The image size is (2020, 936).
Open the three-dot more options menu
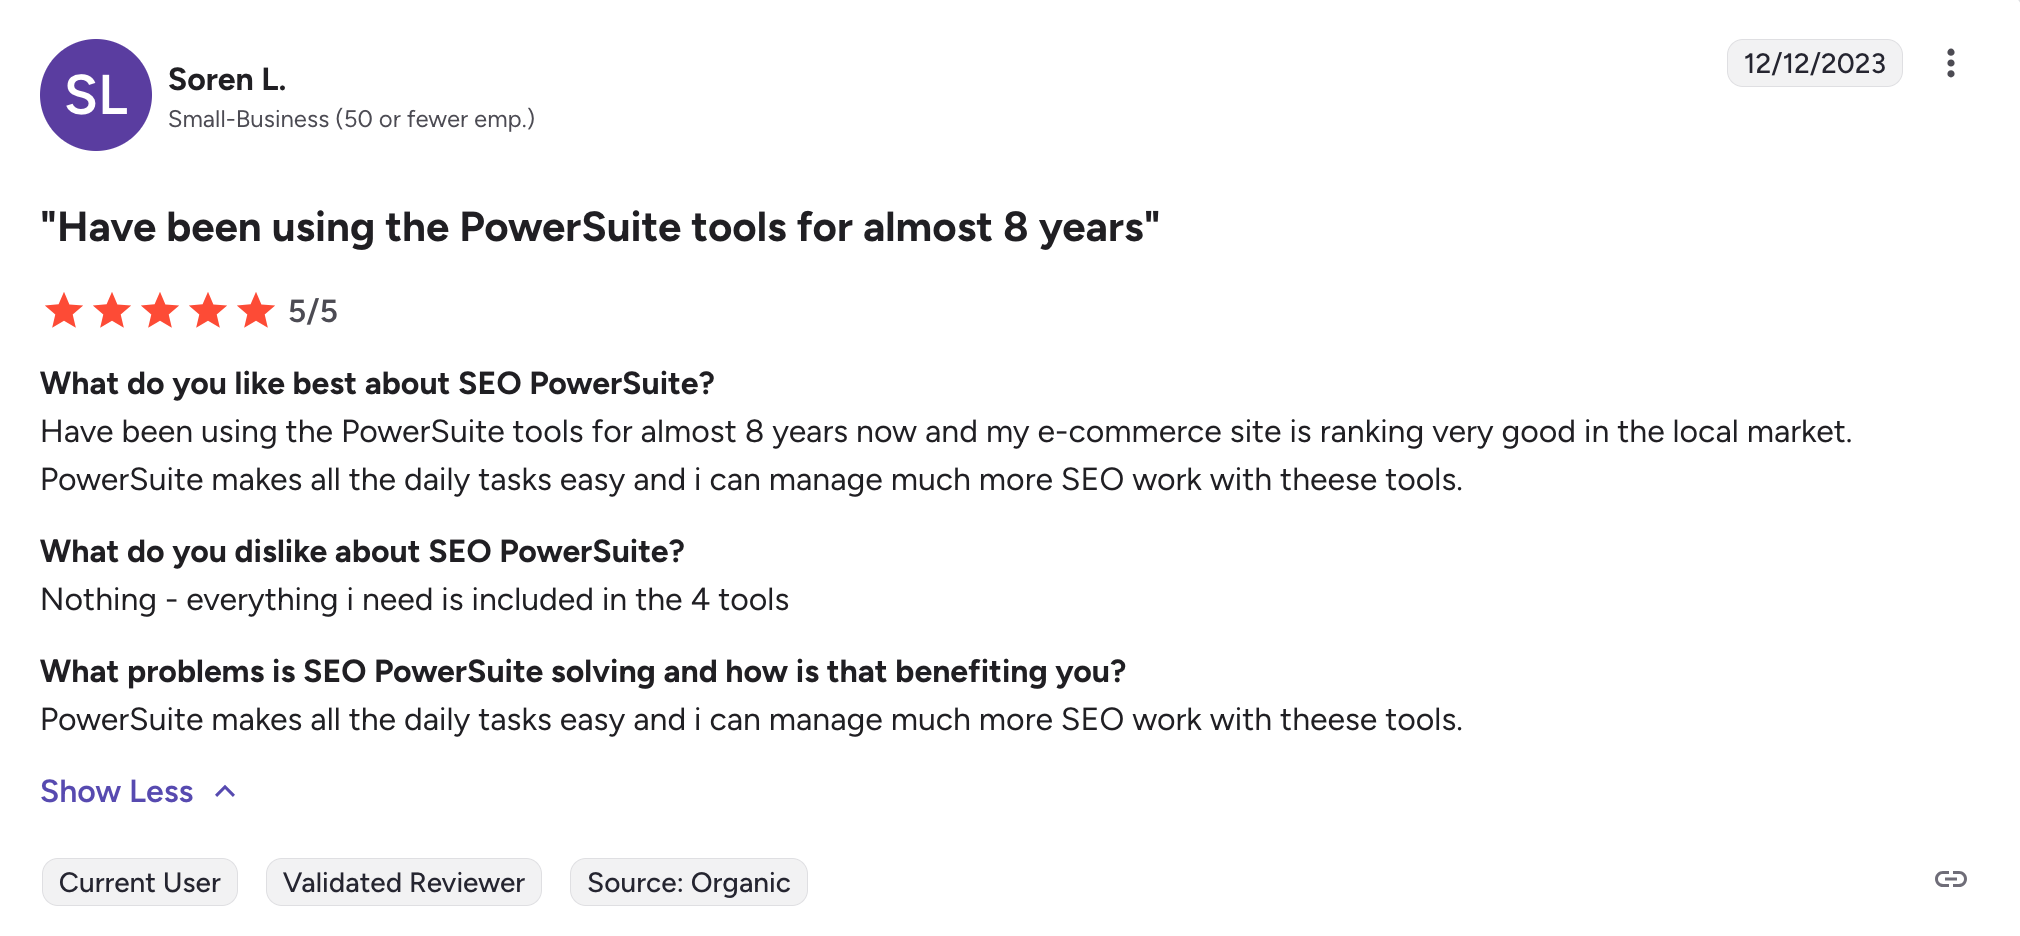tap(1950, 63)
